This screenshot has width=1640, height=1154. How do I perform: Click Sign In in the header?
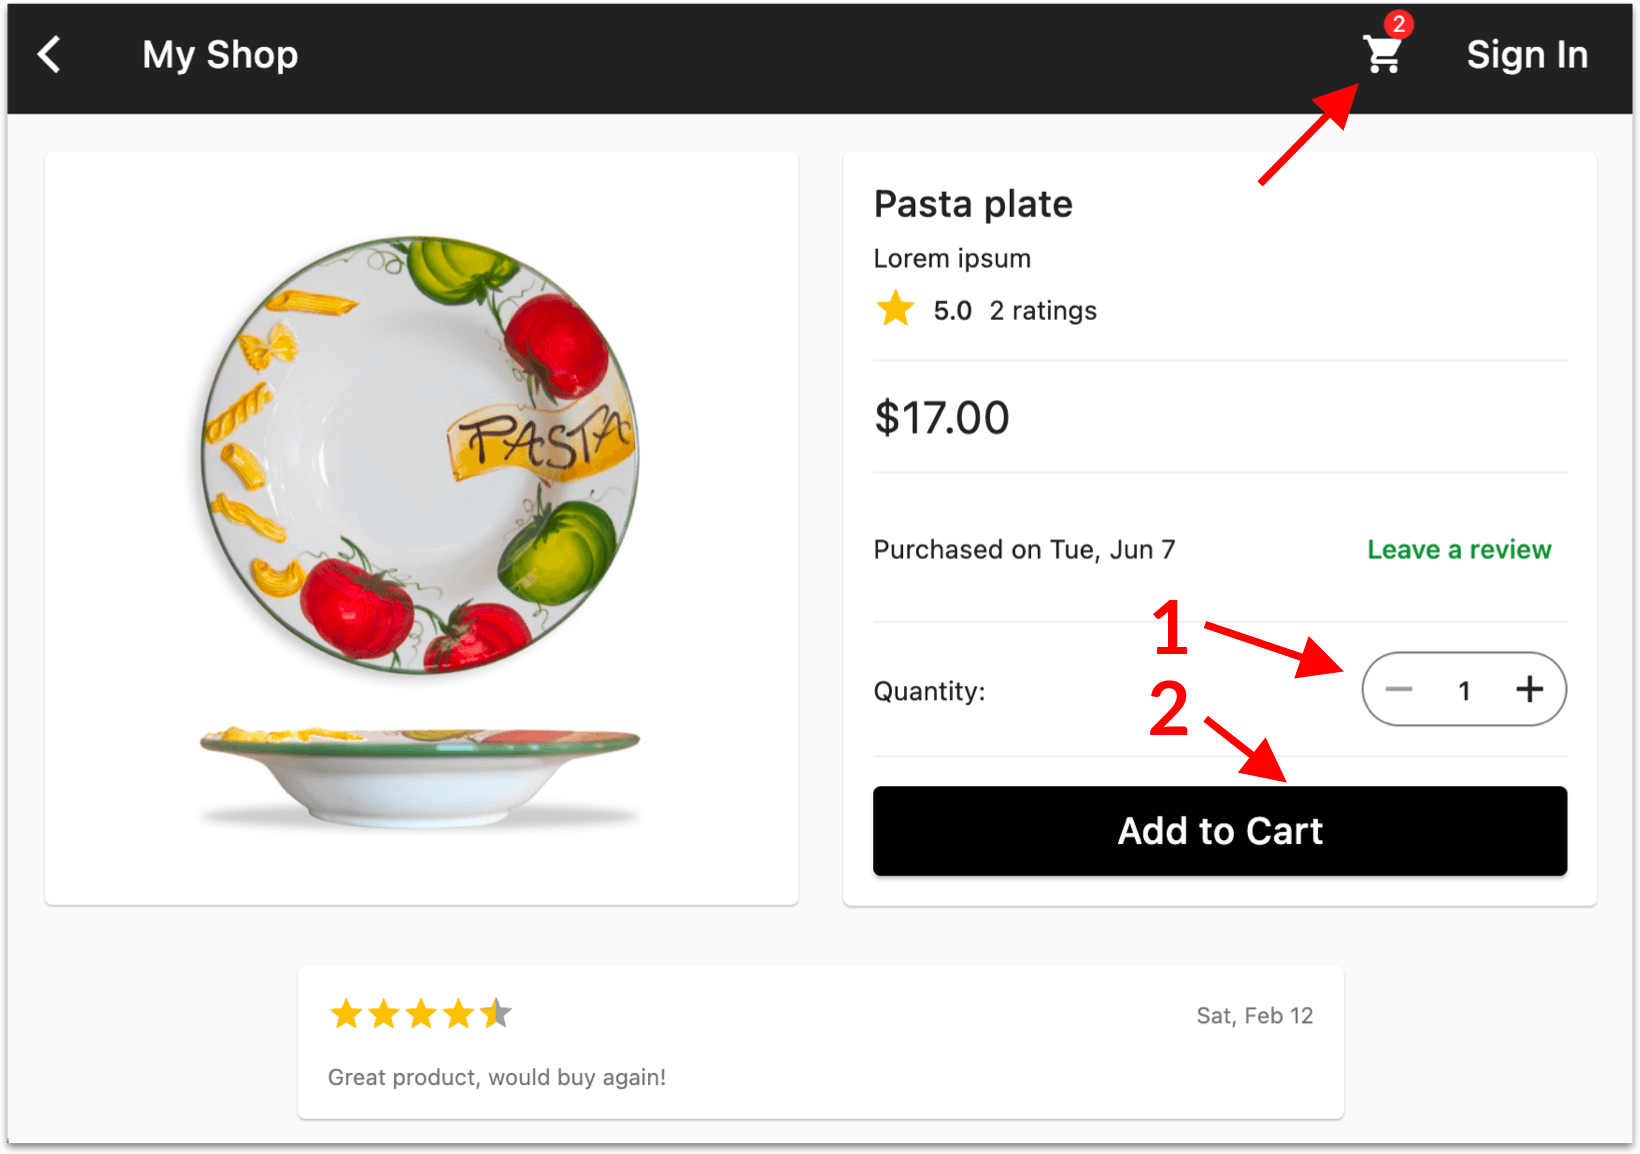tap(1527, 55)
